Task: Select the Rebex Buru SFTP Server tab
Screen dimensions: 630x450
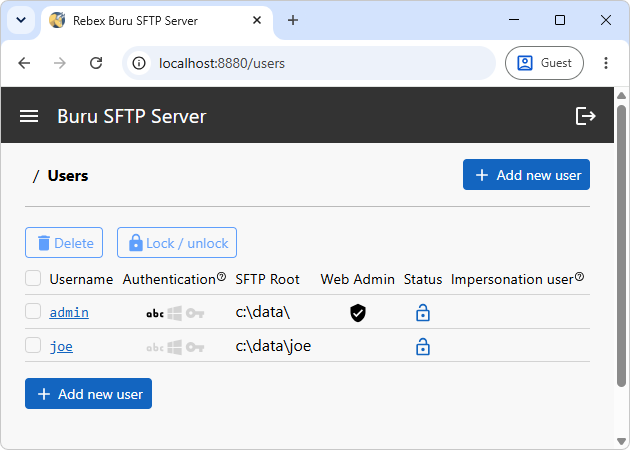Action: pyautogui.click(x=157, y=21)
